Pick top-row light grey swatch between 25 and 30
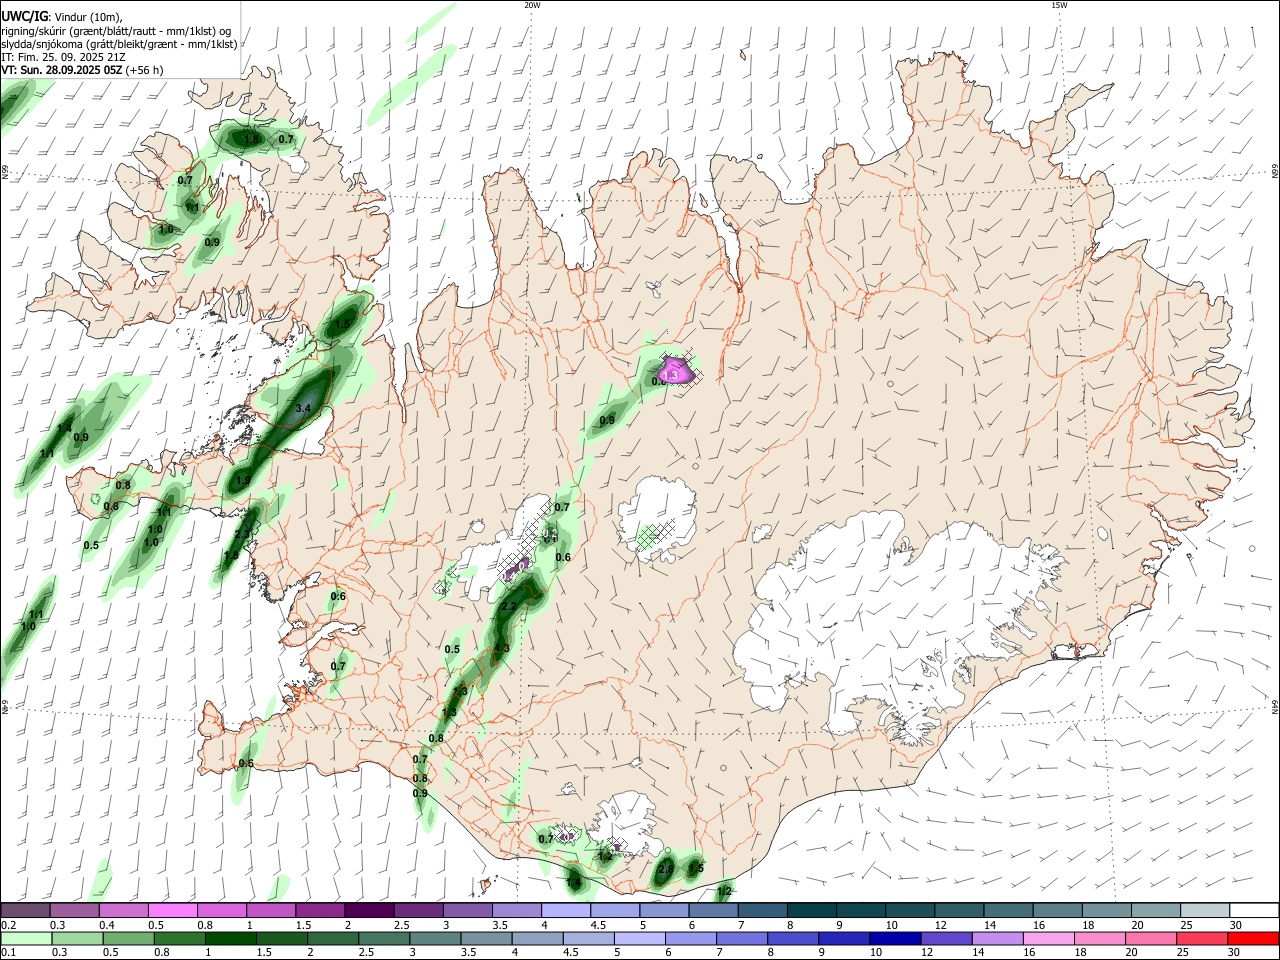Viewport: 1280px width, 960px height. [1206, 910]
